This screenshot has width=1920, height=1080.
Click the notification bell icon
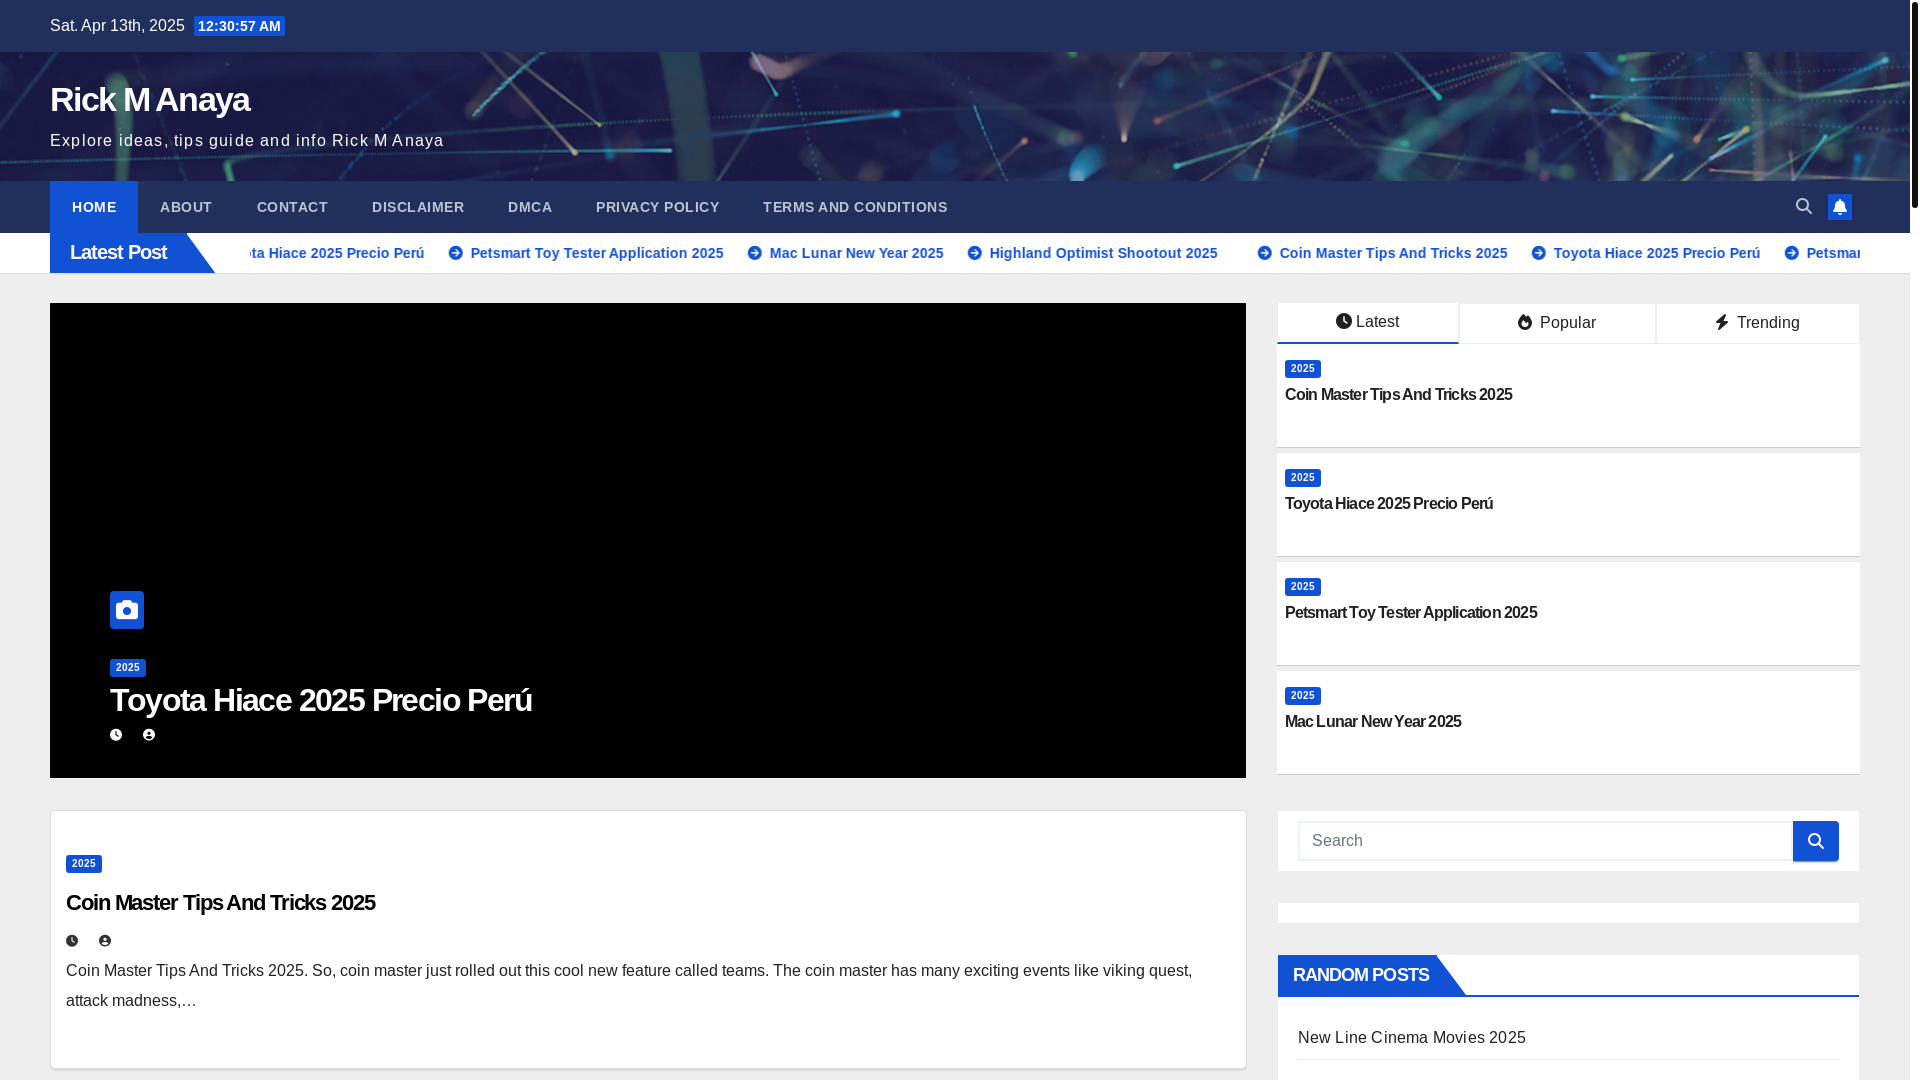pos(1840,207)
